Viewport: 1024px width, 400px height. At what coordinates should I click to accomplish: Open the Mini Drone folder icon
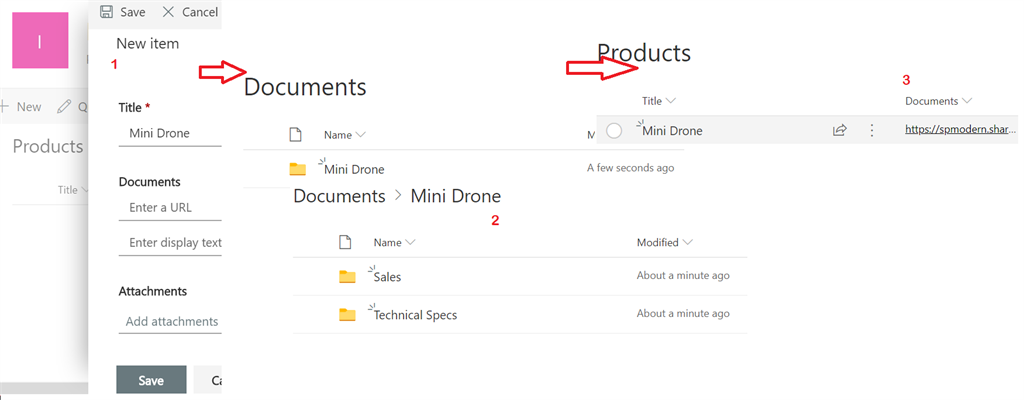[297, 169]
